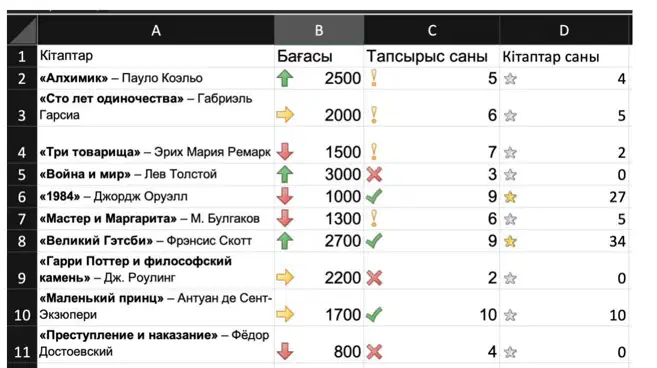Click the gold star beside 34
Viewport: 657px width, 368px height.
tap(510, 241)
